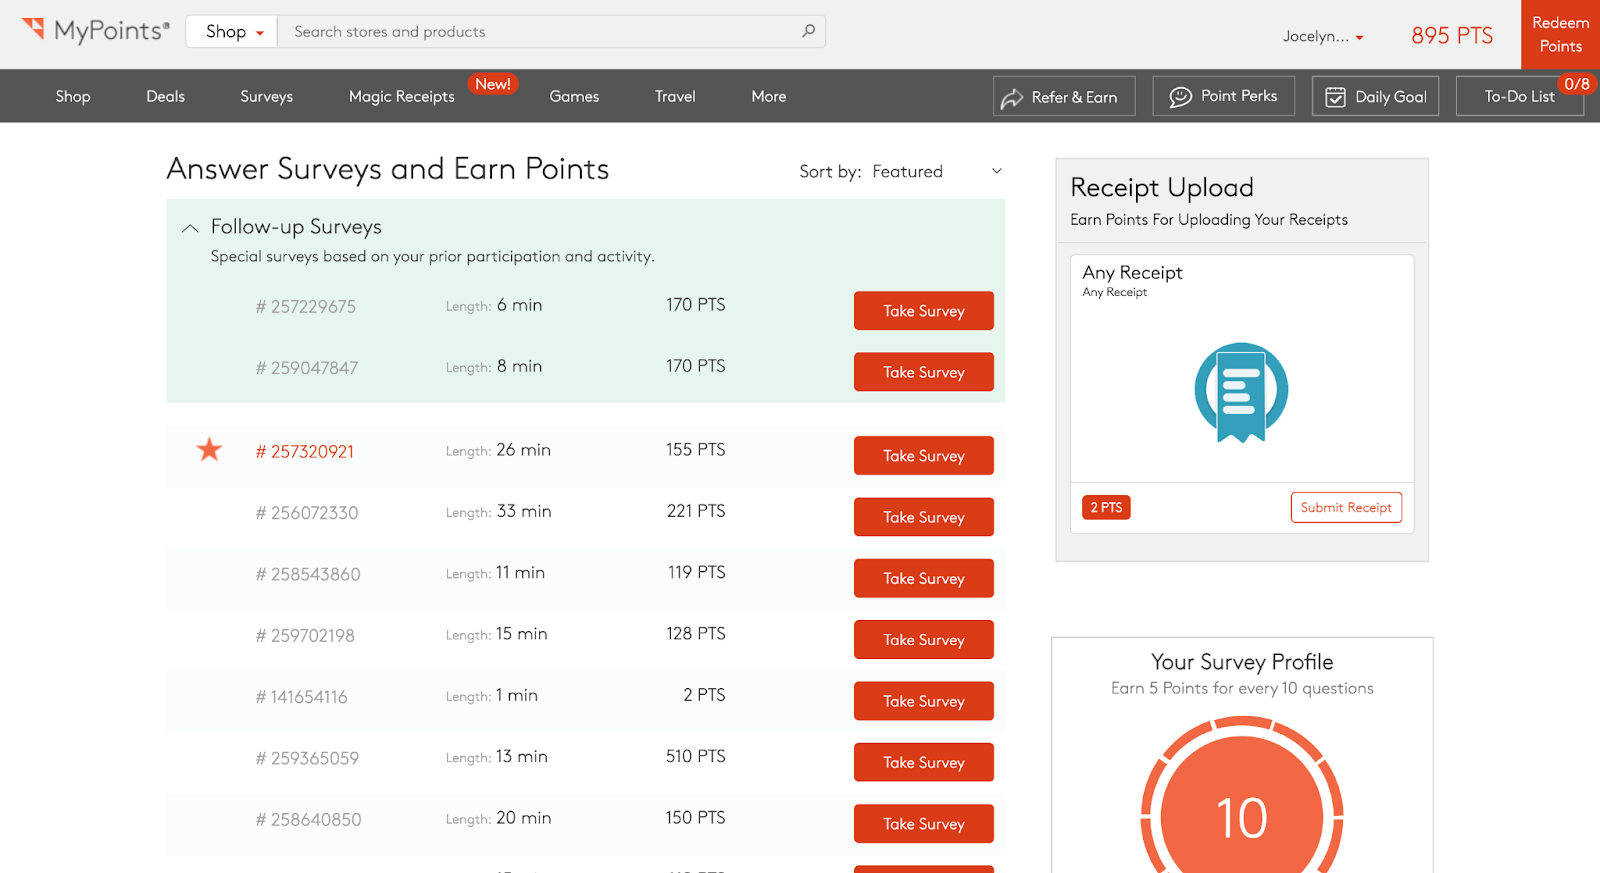The image size is (1600, 873).
Task: Click the New! badge on Magic Receipts
Action: (493, 84)
